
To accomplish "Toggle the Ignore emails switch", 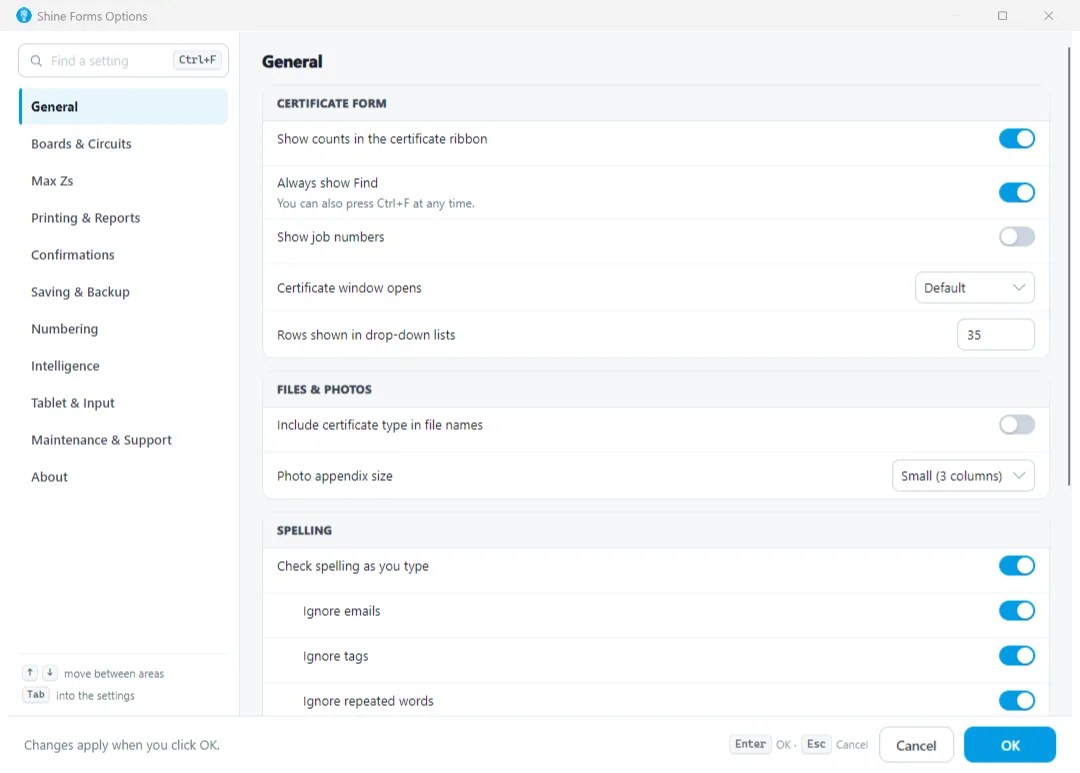I will pos(1017,611).
